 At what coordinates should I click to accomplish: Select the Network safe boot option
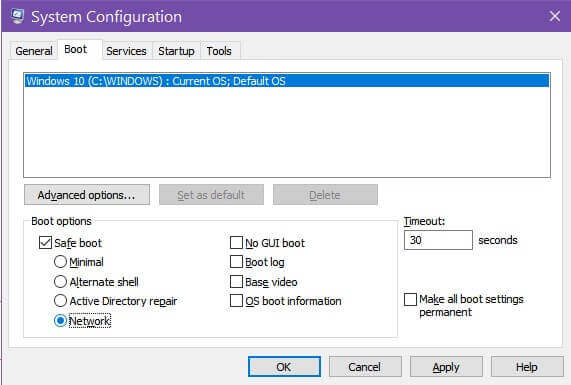[60, 321]
